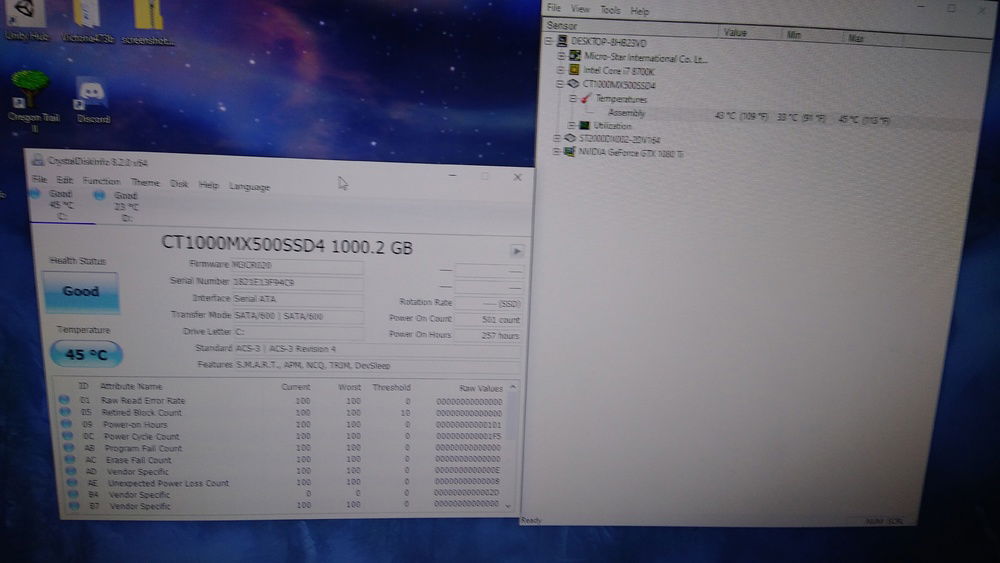Click status dot for Retired Block Count

[x=65, y=412]
